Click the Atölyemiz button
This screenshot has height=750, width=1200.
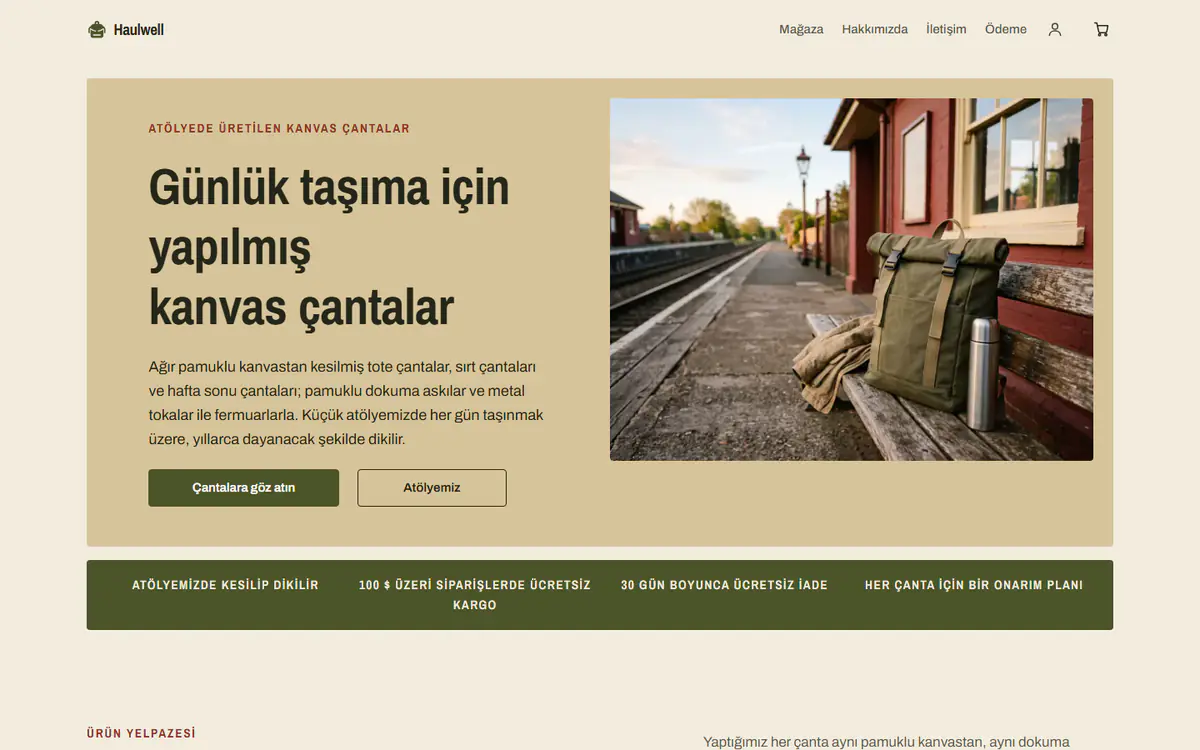432,488
